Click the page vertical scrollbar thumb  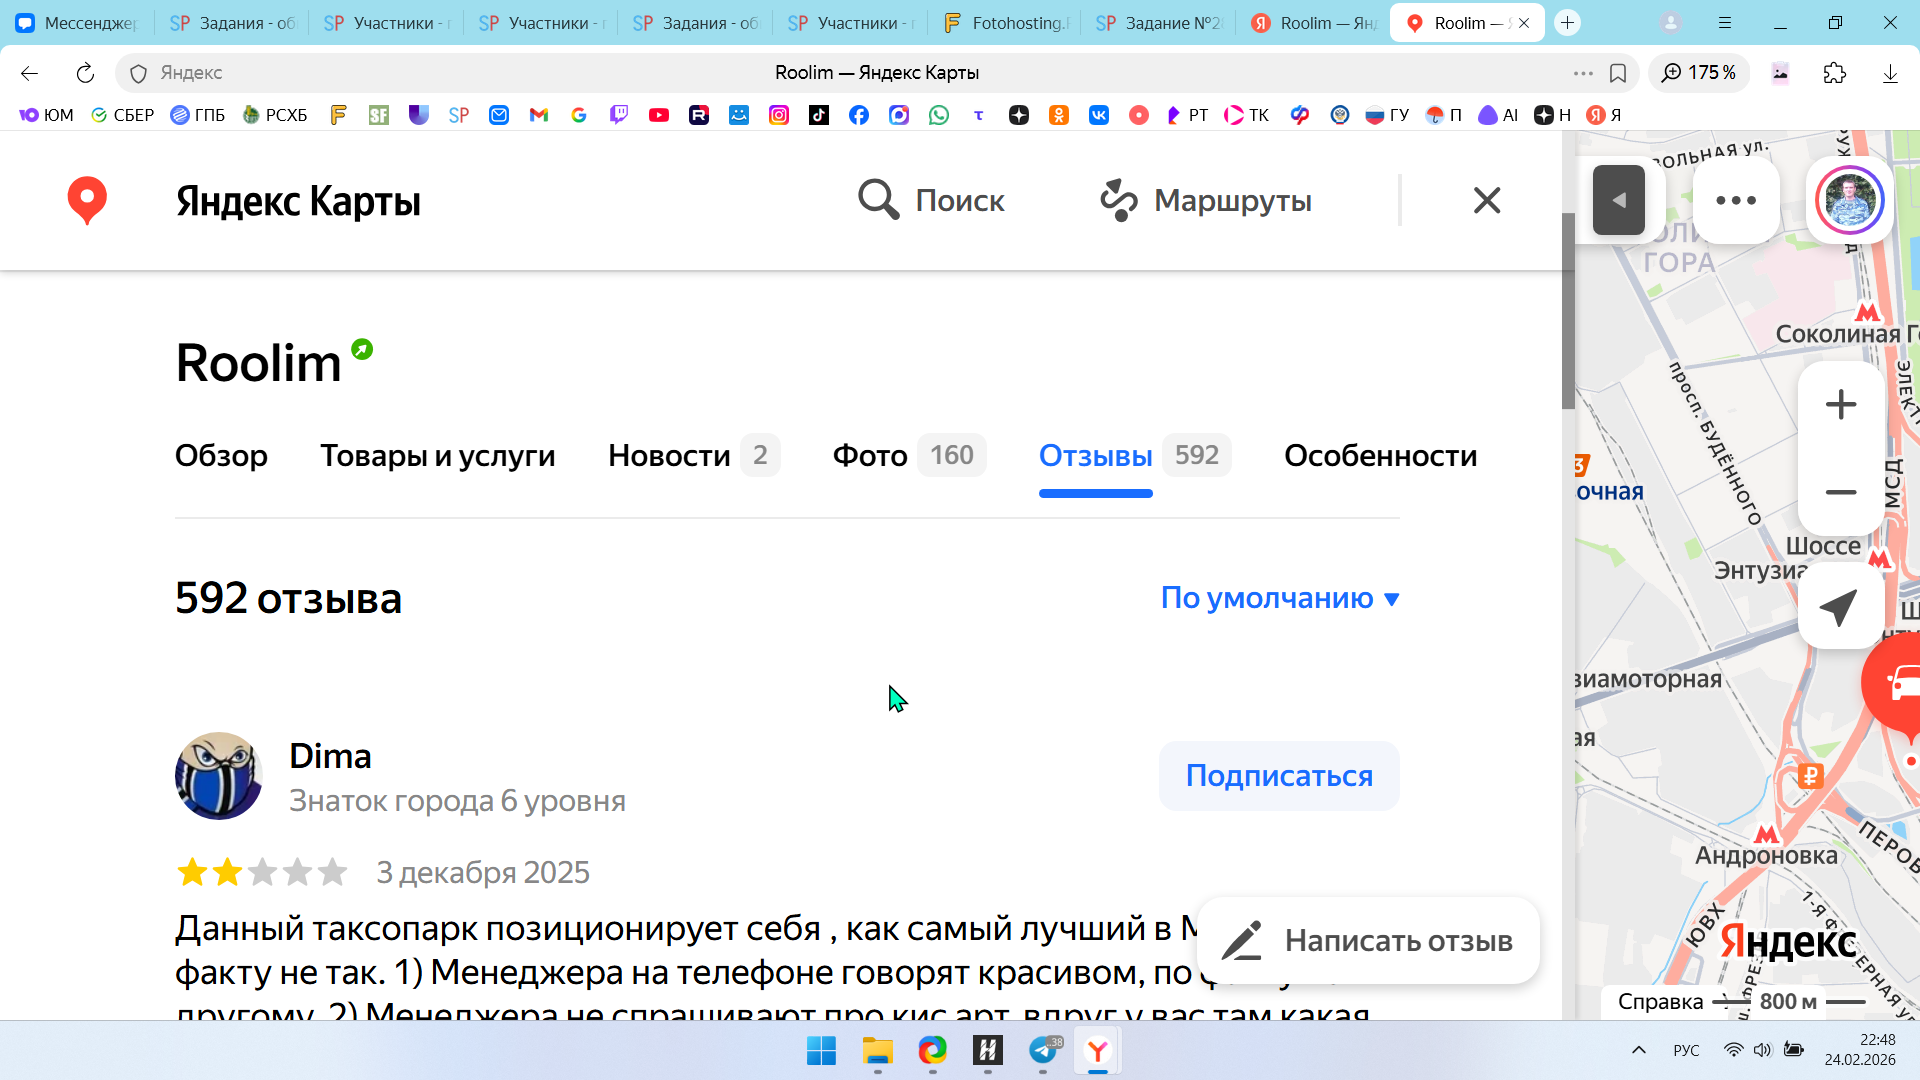[1568, 310]
